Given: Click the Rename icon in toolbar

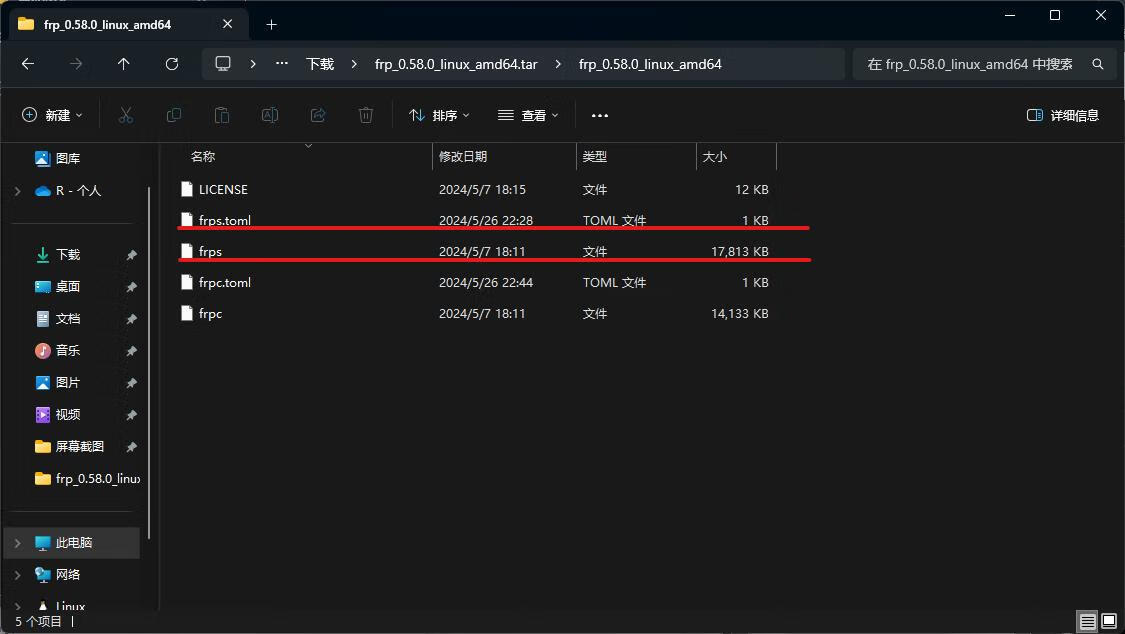Looking at the screenshot, I should (270, 115).
